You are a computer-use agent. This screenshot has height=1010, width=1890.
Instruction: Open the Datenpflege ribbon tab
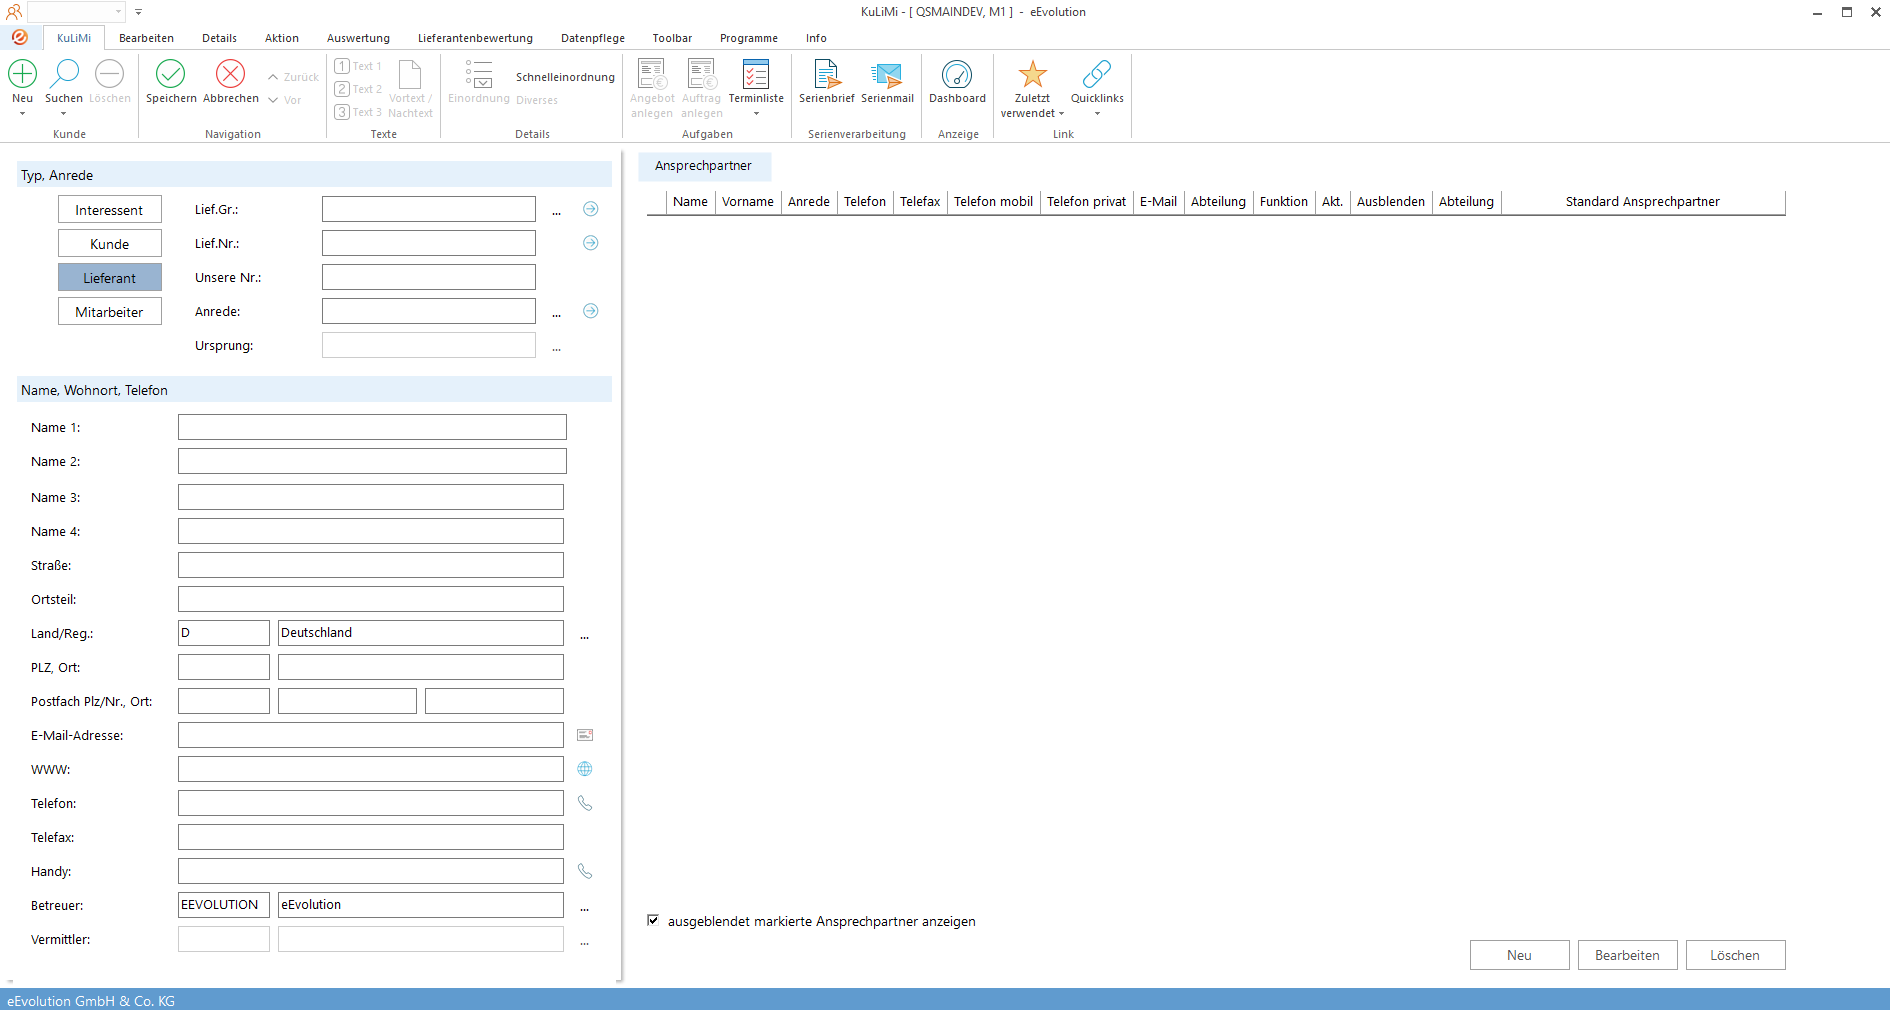[593, 38]
